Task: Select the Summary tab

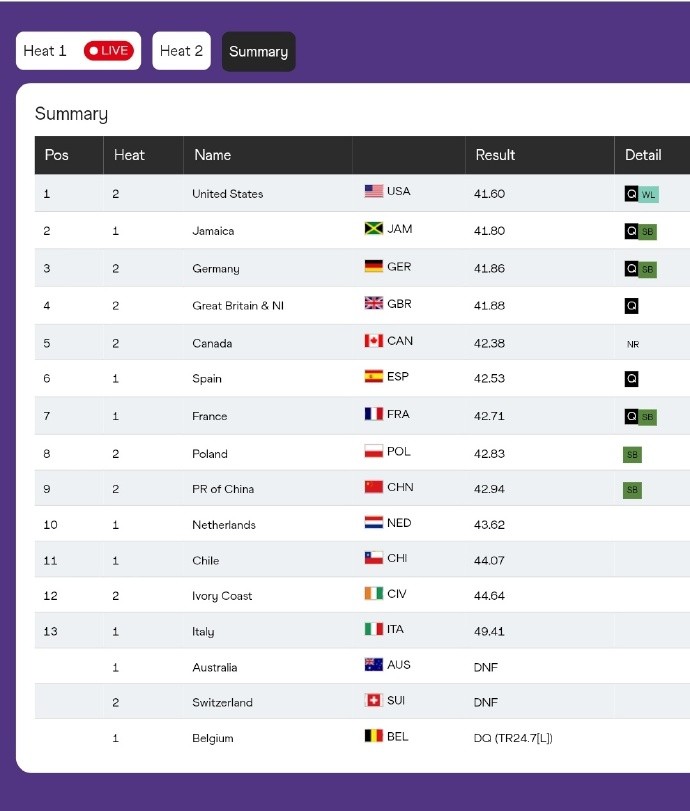Action: [x=258, y=52]
